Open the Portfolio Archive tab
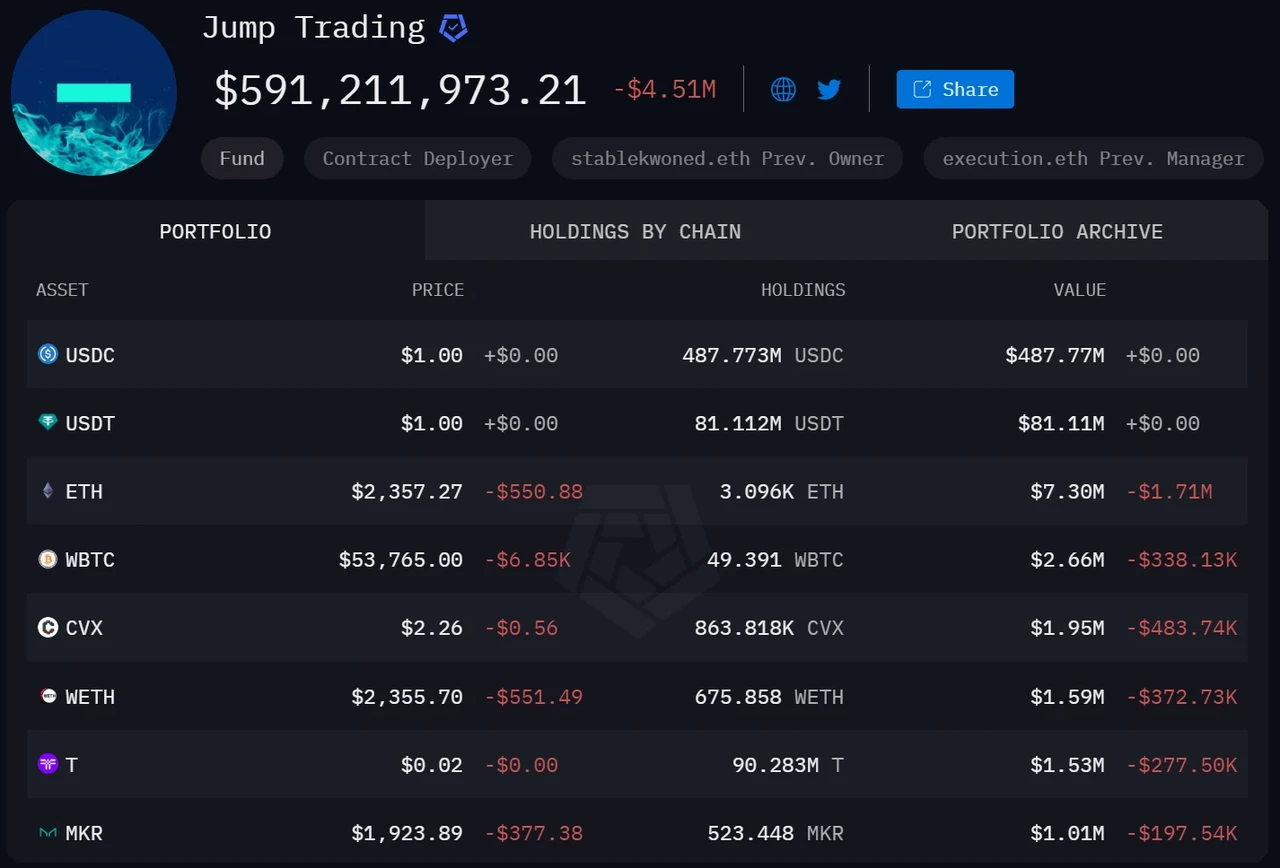1280x868 pixels. coord(1057,232)
